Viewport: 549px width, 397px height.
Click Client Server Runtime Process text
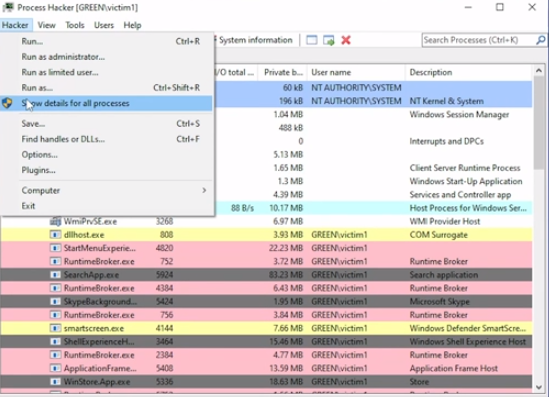(x=465, y=168)
